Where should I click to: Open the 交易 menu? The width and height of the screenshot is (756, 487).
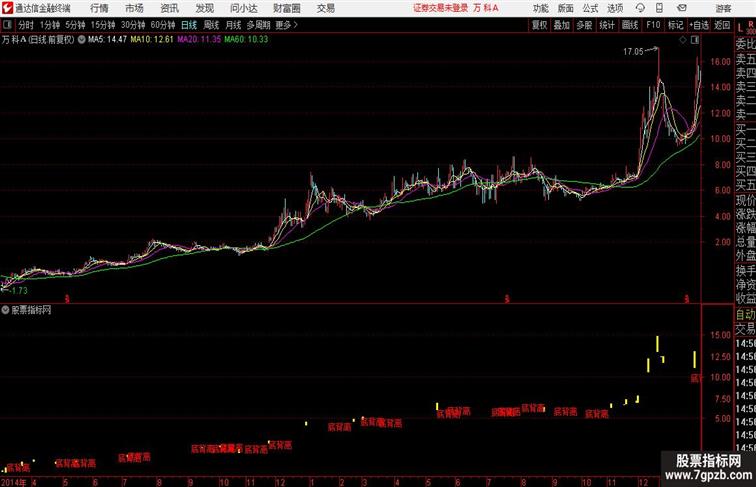click(326, 8)
